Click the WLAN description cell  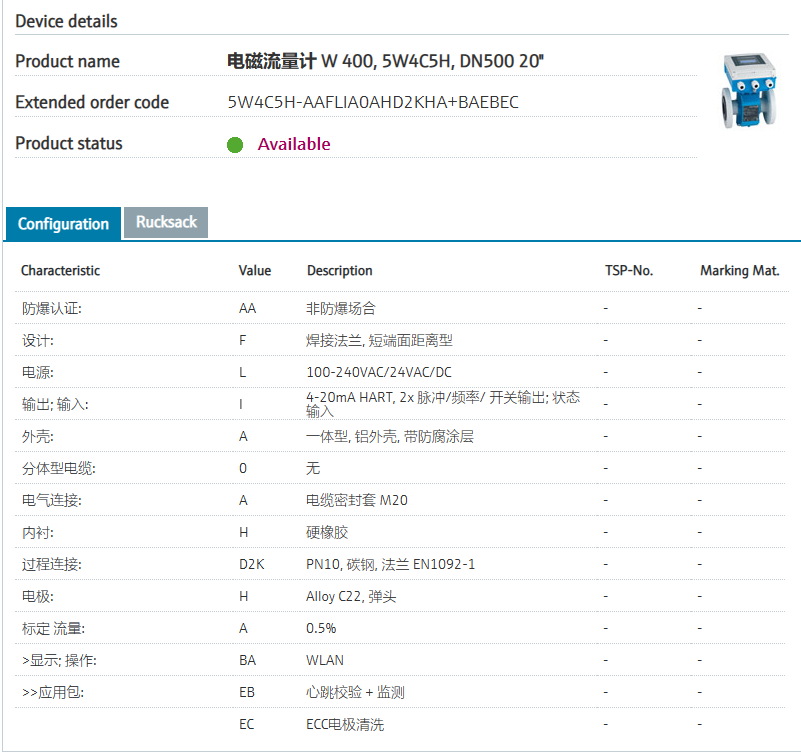(325, 661)
